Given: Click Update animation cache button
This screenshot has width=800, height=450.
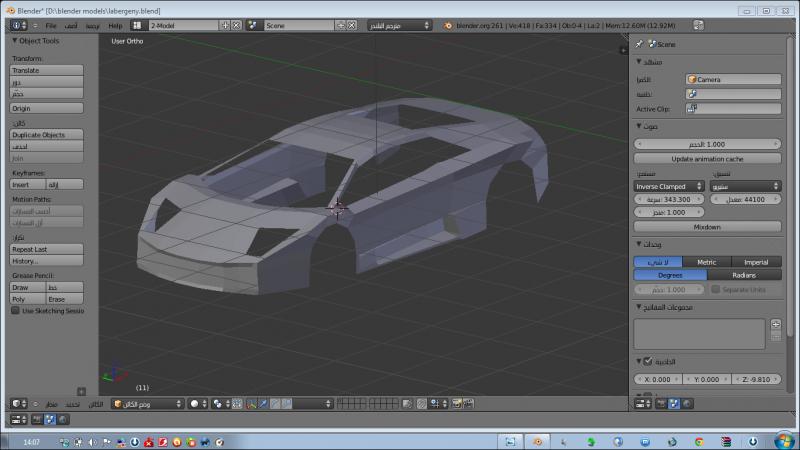Looking at the screenshot, I should tap(707, 159).
